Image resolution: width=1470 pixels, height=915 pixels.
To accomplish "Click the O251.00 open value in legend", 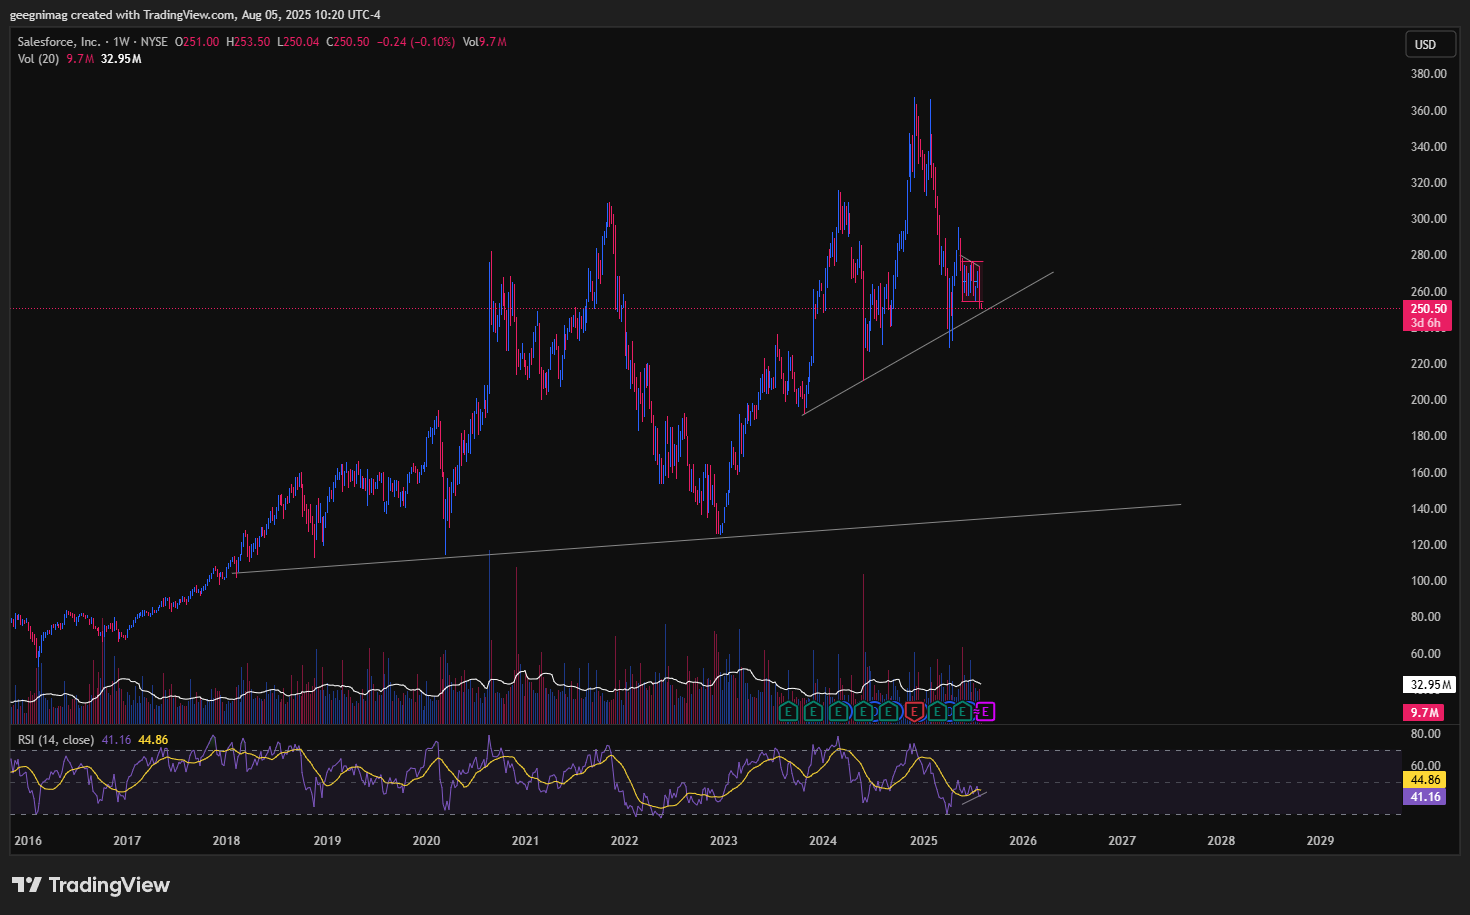I will 197,42.
